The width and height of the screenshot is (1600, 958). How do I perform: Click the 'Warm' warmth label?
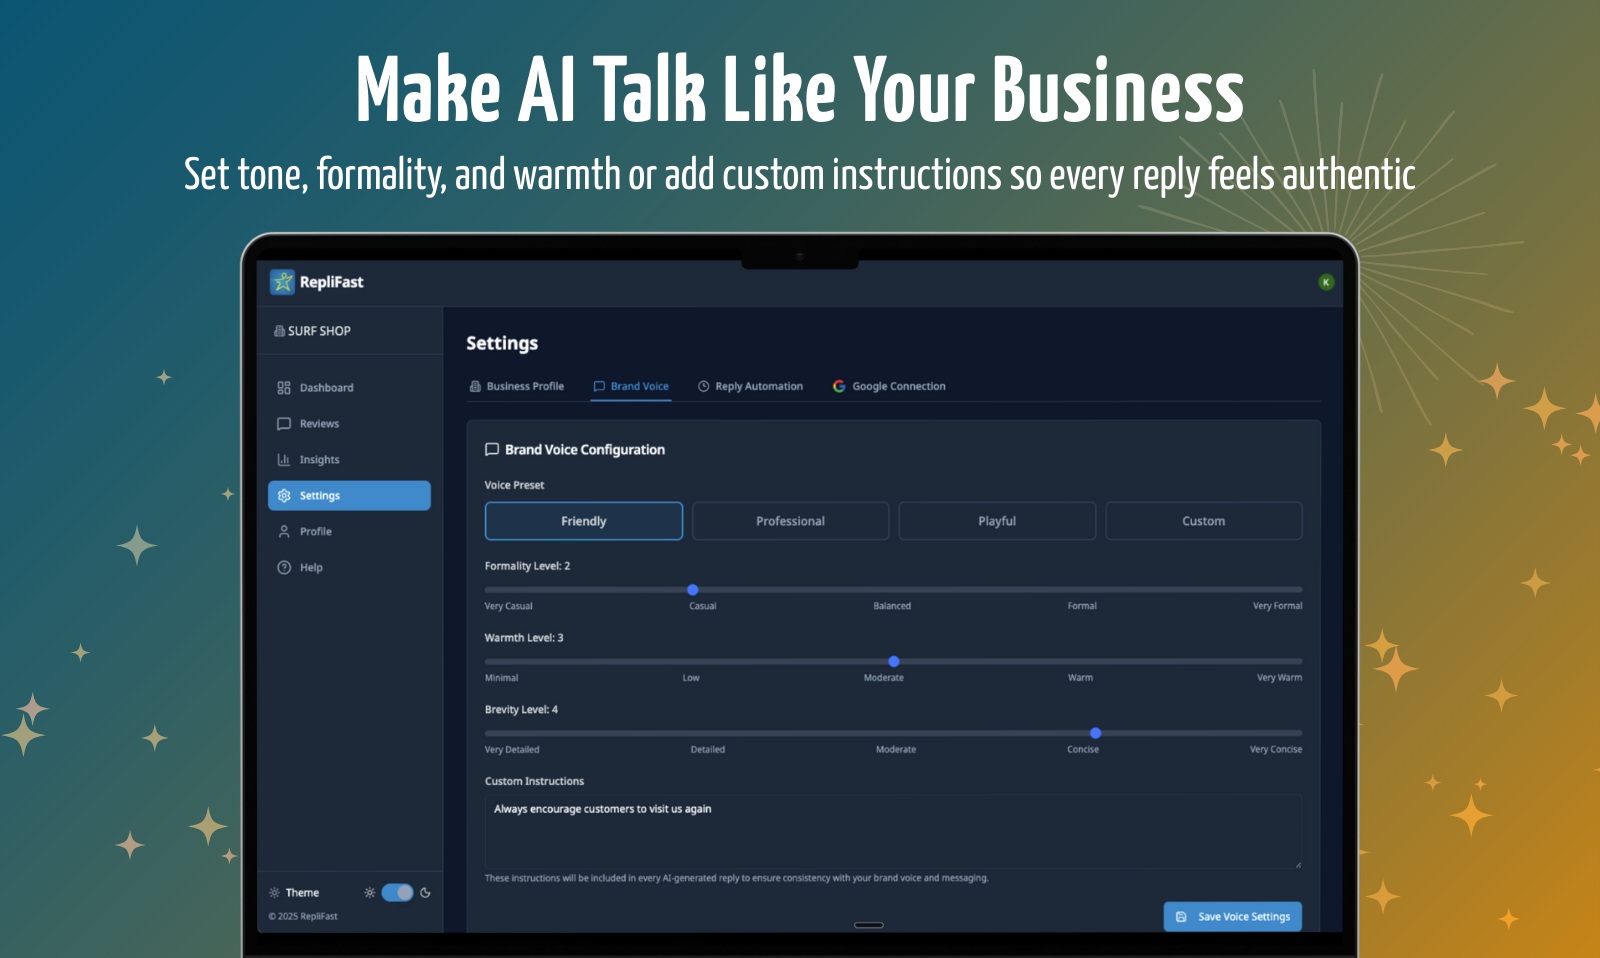[1080, 678]
